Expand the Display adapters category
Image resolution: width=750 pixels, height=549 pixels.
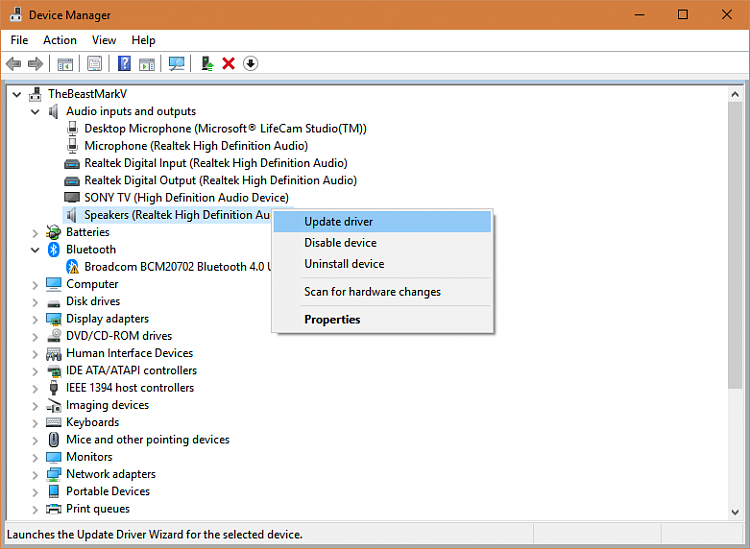point(35,319)
